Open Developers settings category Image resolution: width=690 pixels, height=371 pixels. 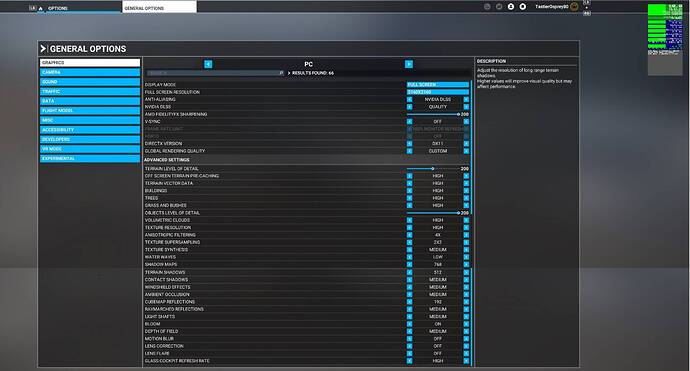[90, 140]
